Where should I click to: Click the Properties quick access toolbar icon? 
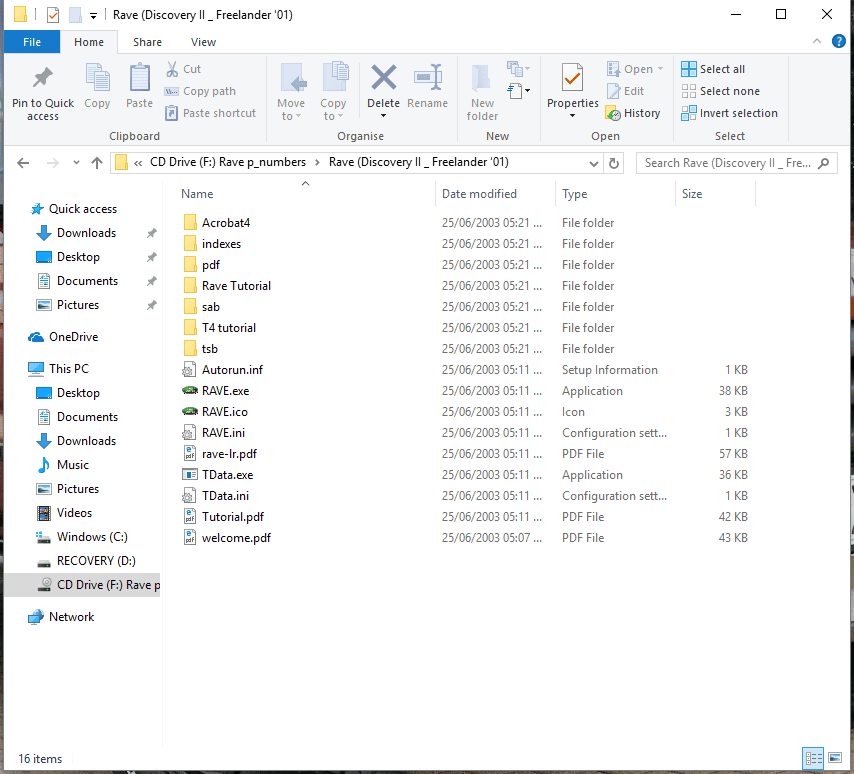pyautogui.click(x=53, y=15)
